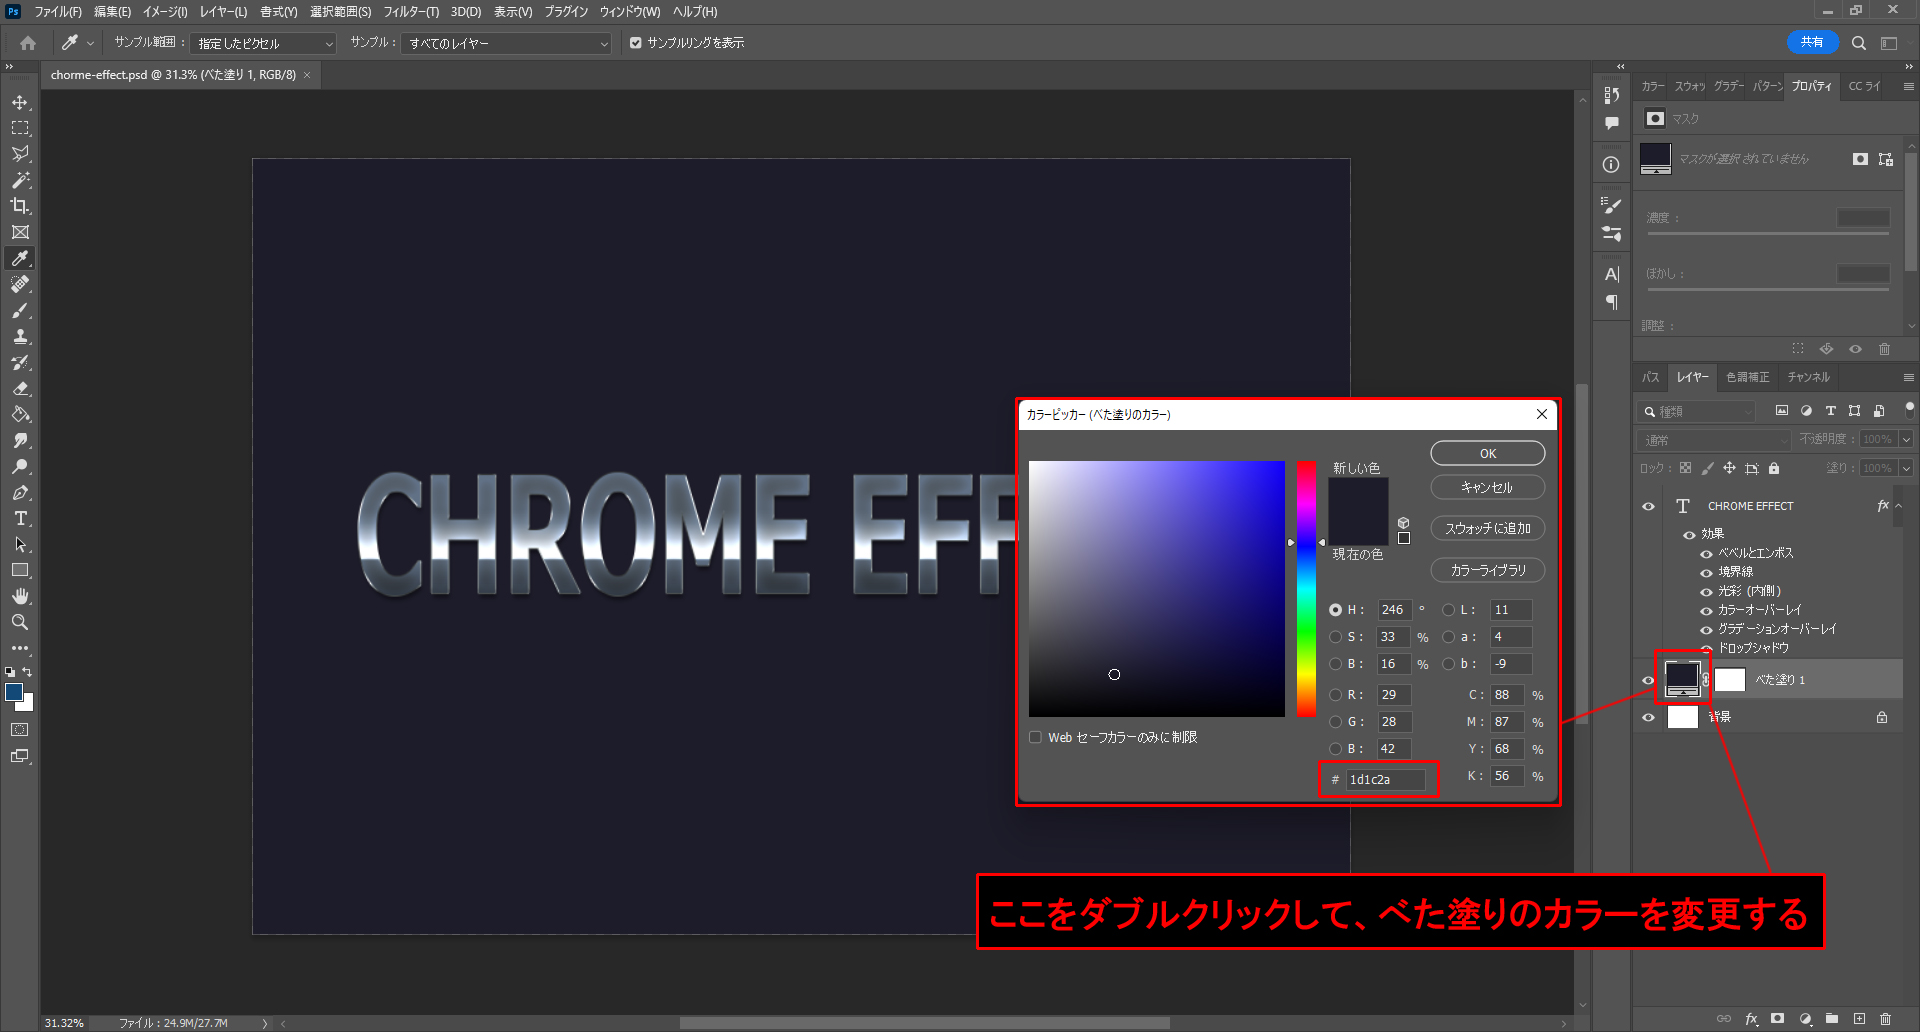Select the R radio button in color picker
Viewport: 1920px width, 1032px height.
pos(1335,695)
